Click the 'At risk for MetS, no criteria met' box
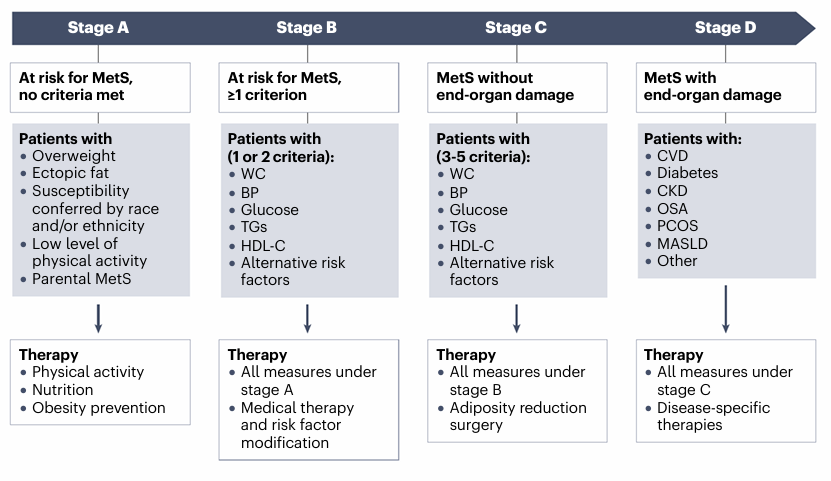The height and width of the screenshot is (481, 831). coord(100,87)
